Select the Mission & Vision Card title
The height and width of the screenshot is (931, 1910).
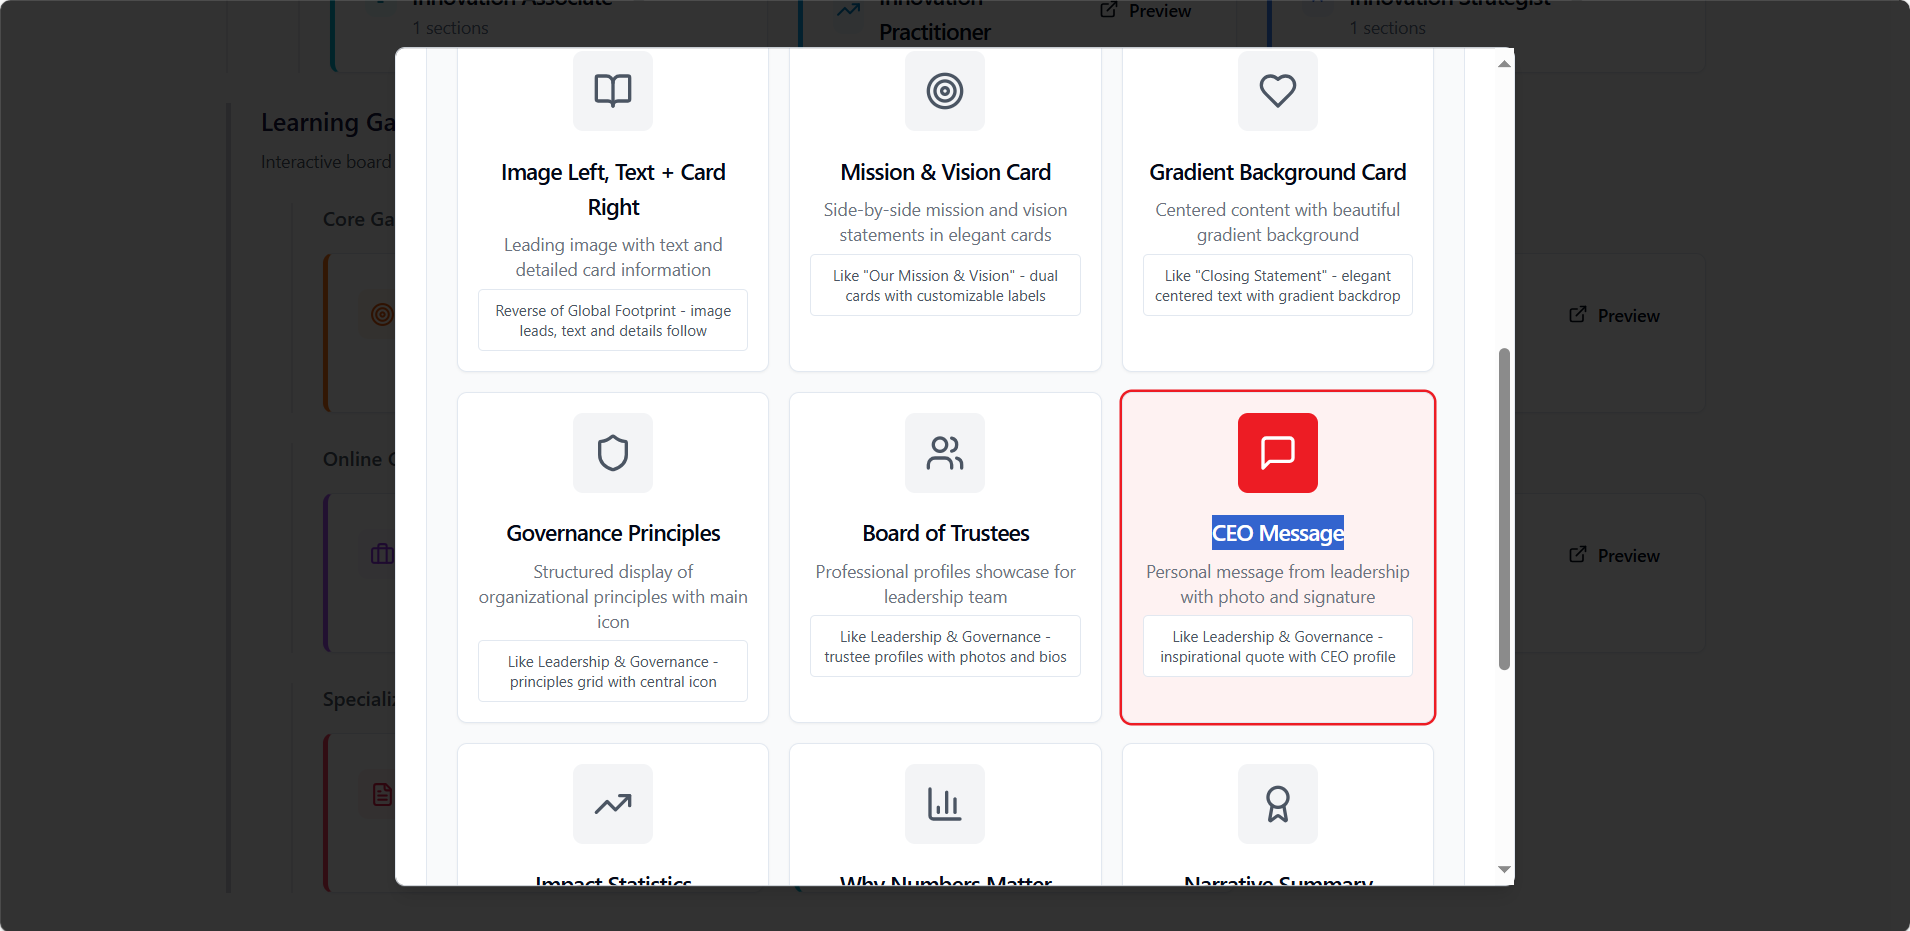(945, 172)
